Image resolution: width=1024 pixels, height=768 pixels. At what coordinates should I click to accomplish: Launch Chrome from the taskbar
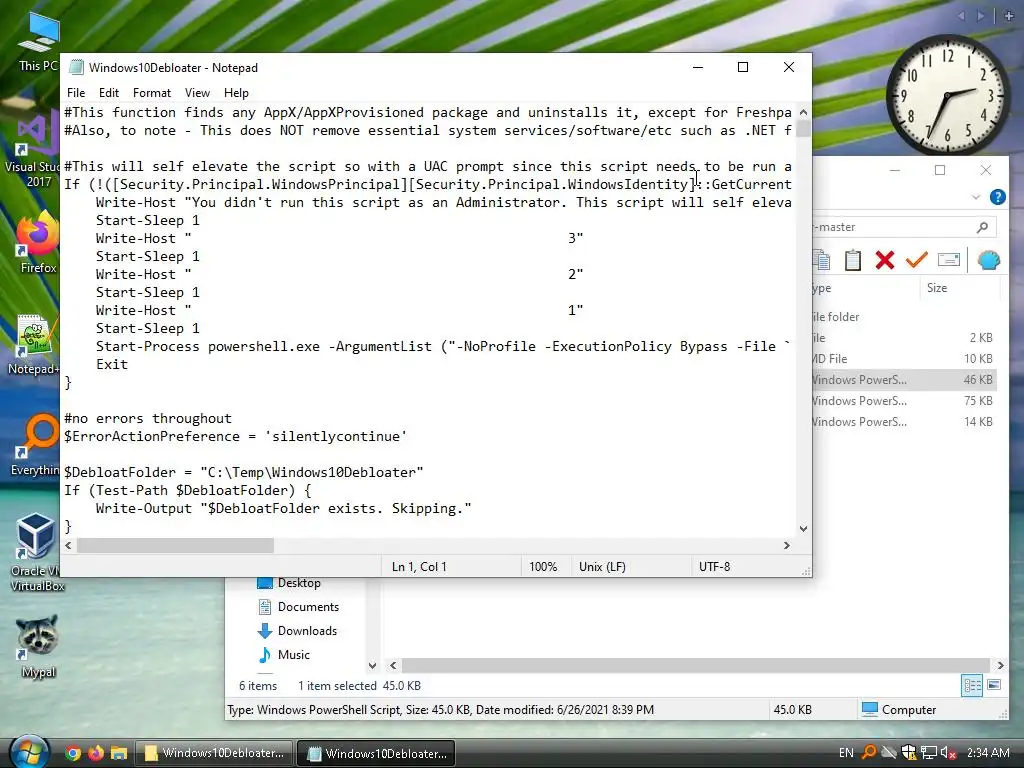(73, 753)
